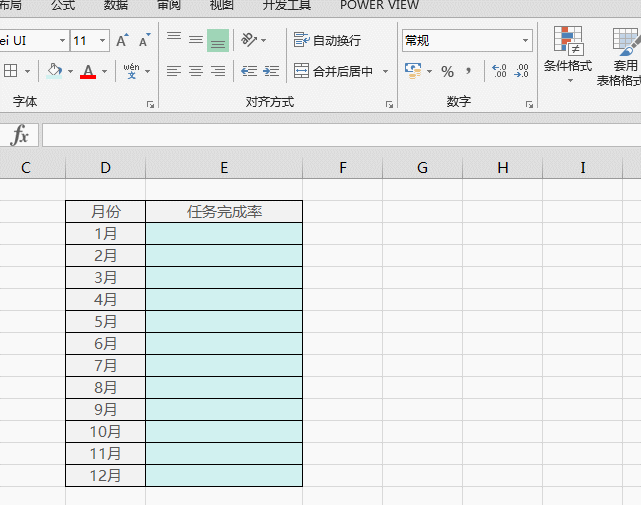Toggle horizontal center alignment
The width and height of the screenshot is (641, 505).
tap(195, 72)
